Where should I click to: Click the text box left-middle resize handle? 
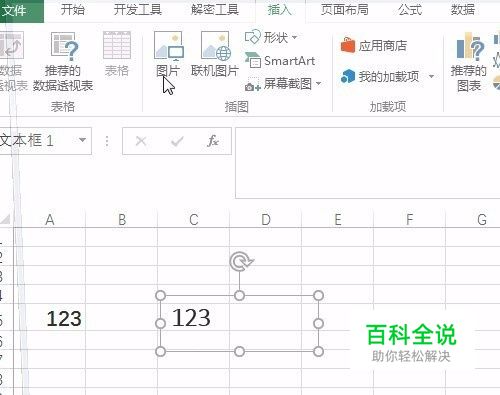tap(160, 323)
